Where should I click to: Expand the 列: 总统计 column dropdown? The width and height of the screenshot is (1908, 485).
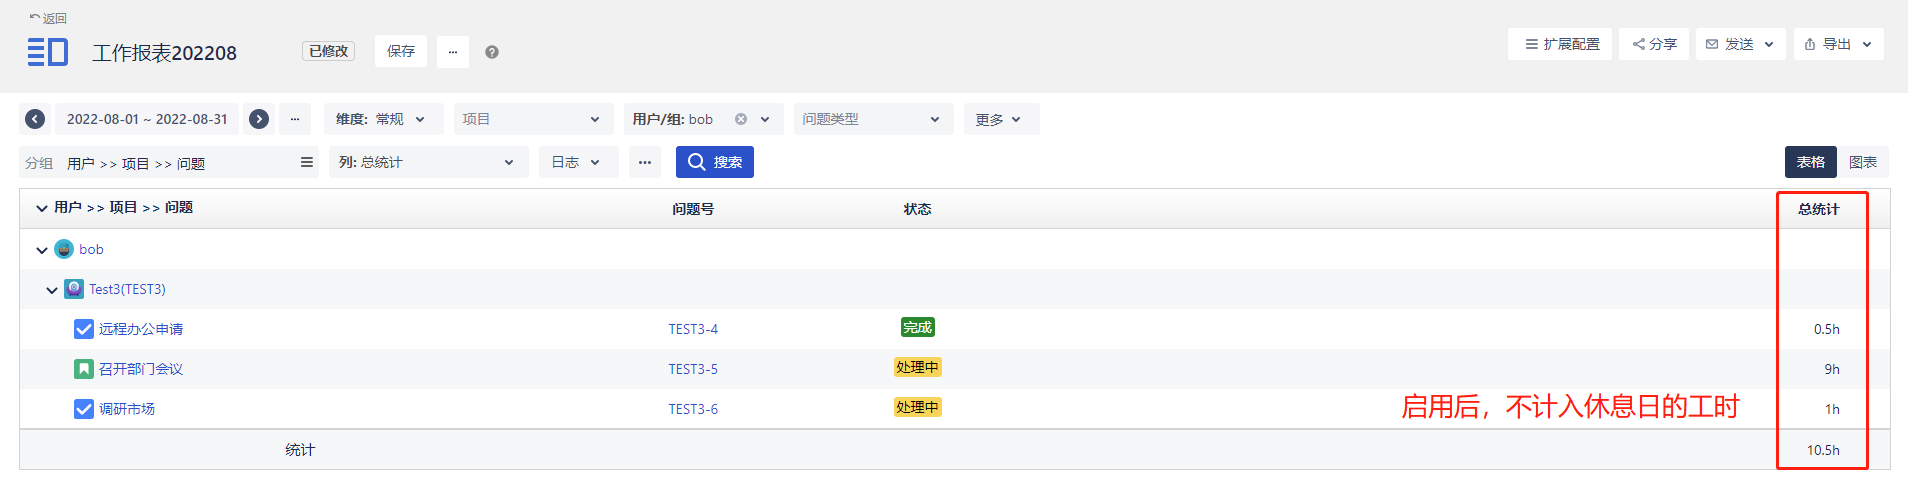[427, 162]
